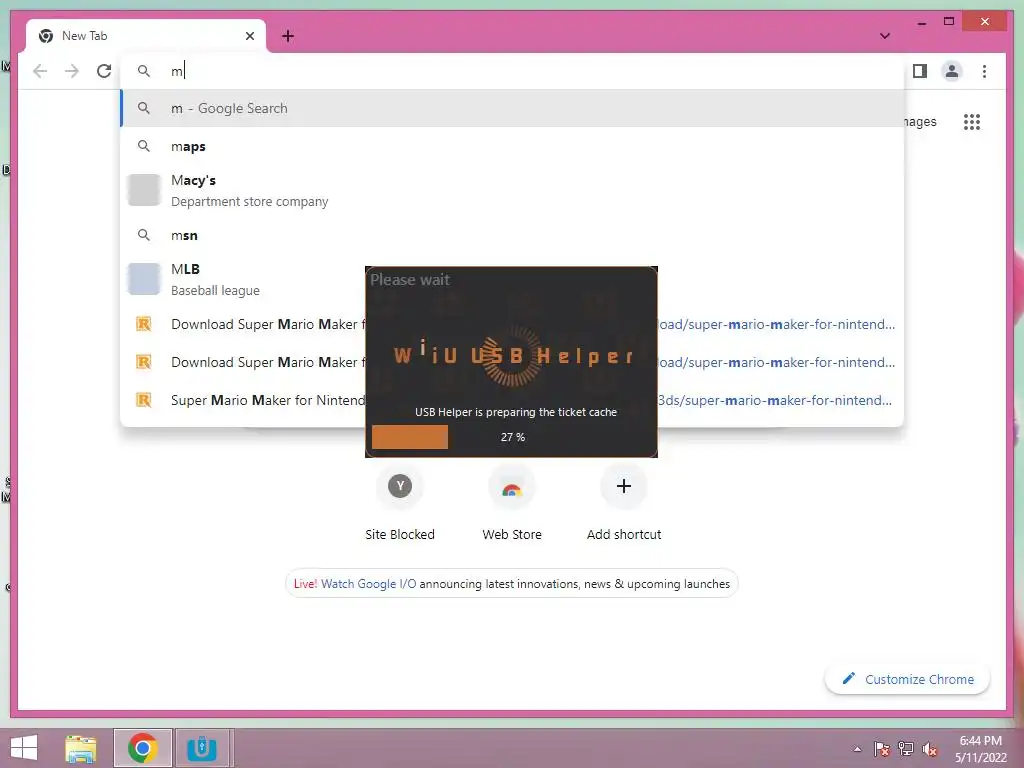The width and height of the screenshot is (1024, 768).
Task: Click the network tray icon
Action: tap(906, 749)
